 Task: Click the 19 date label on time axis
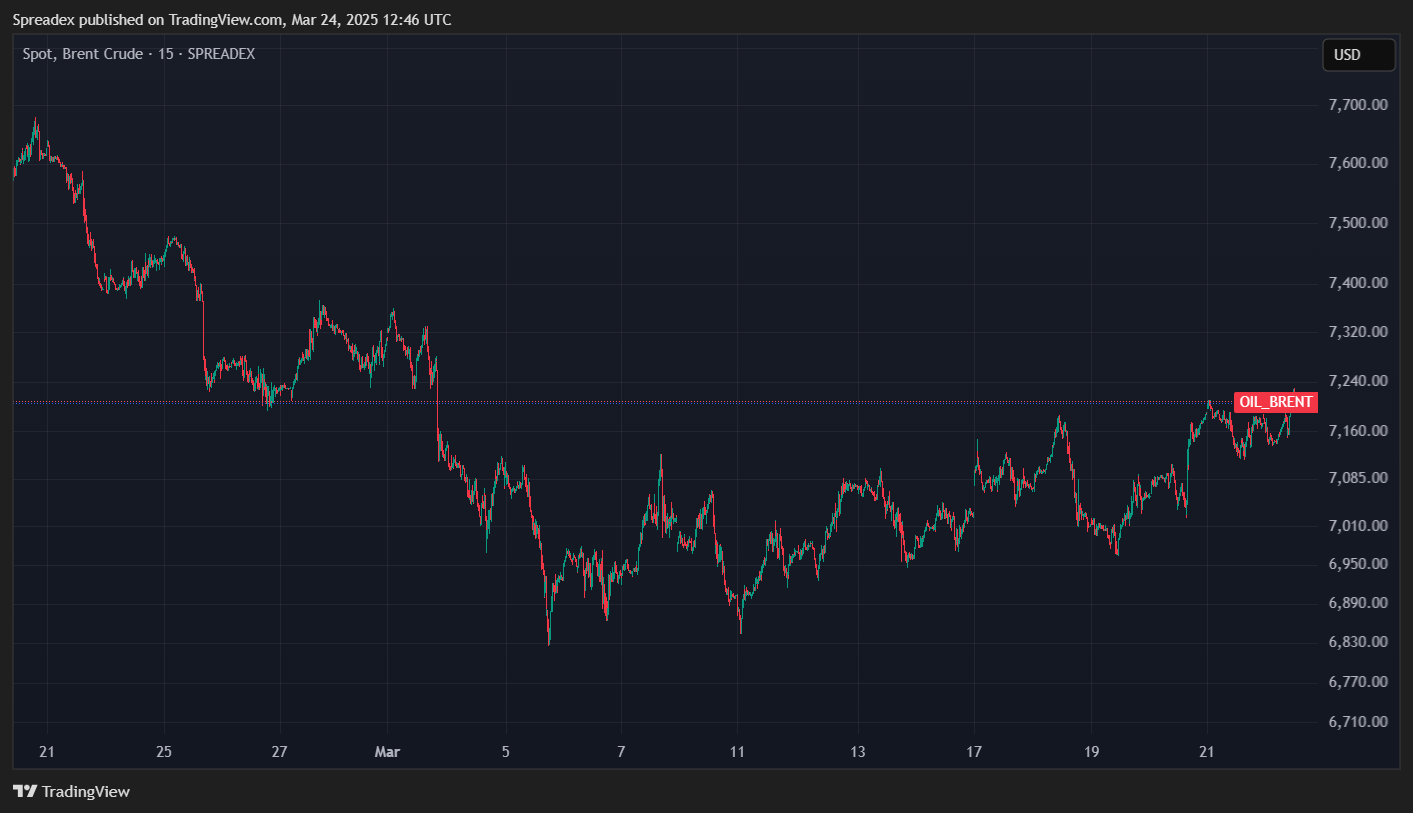tap(1090, 752)
